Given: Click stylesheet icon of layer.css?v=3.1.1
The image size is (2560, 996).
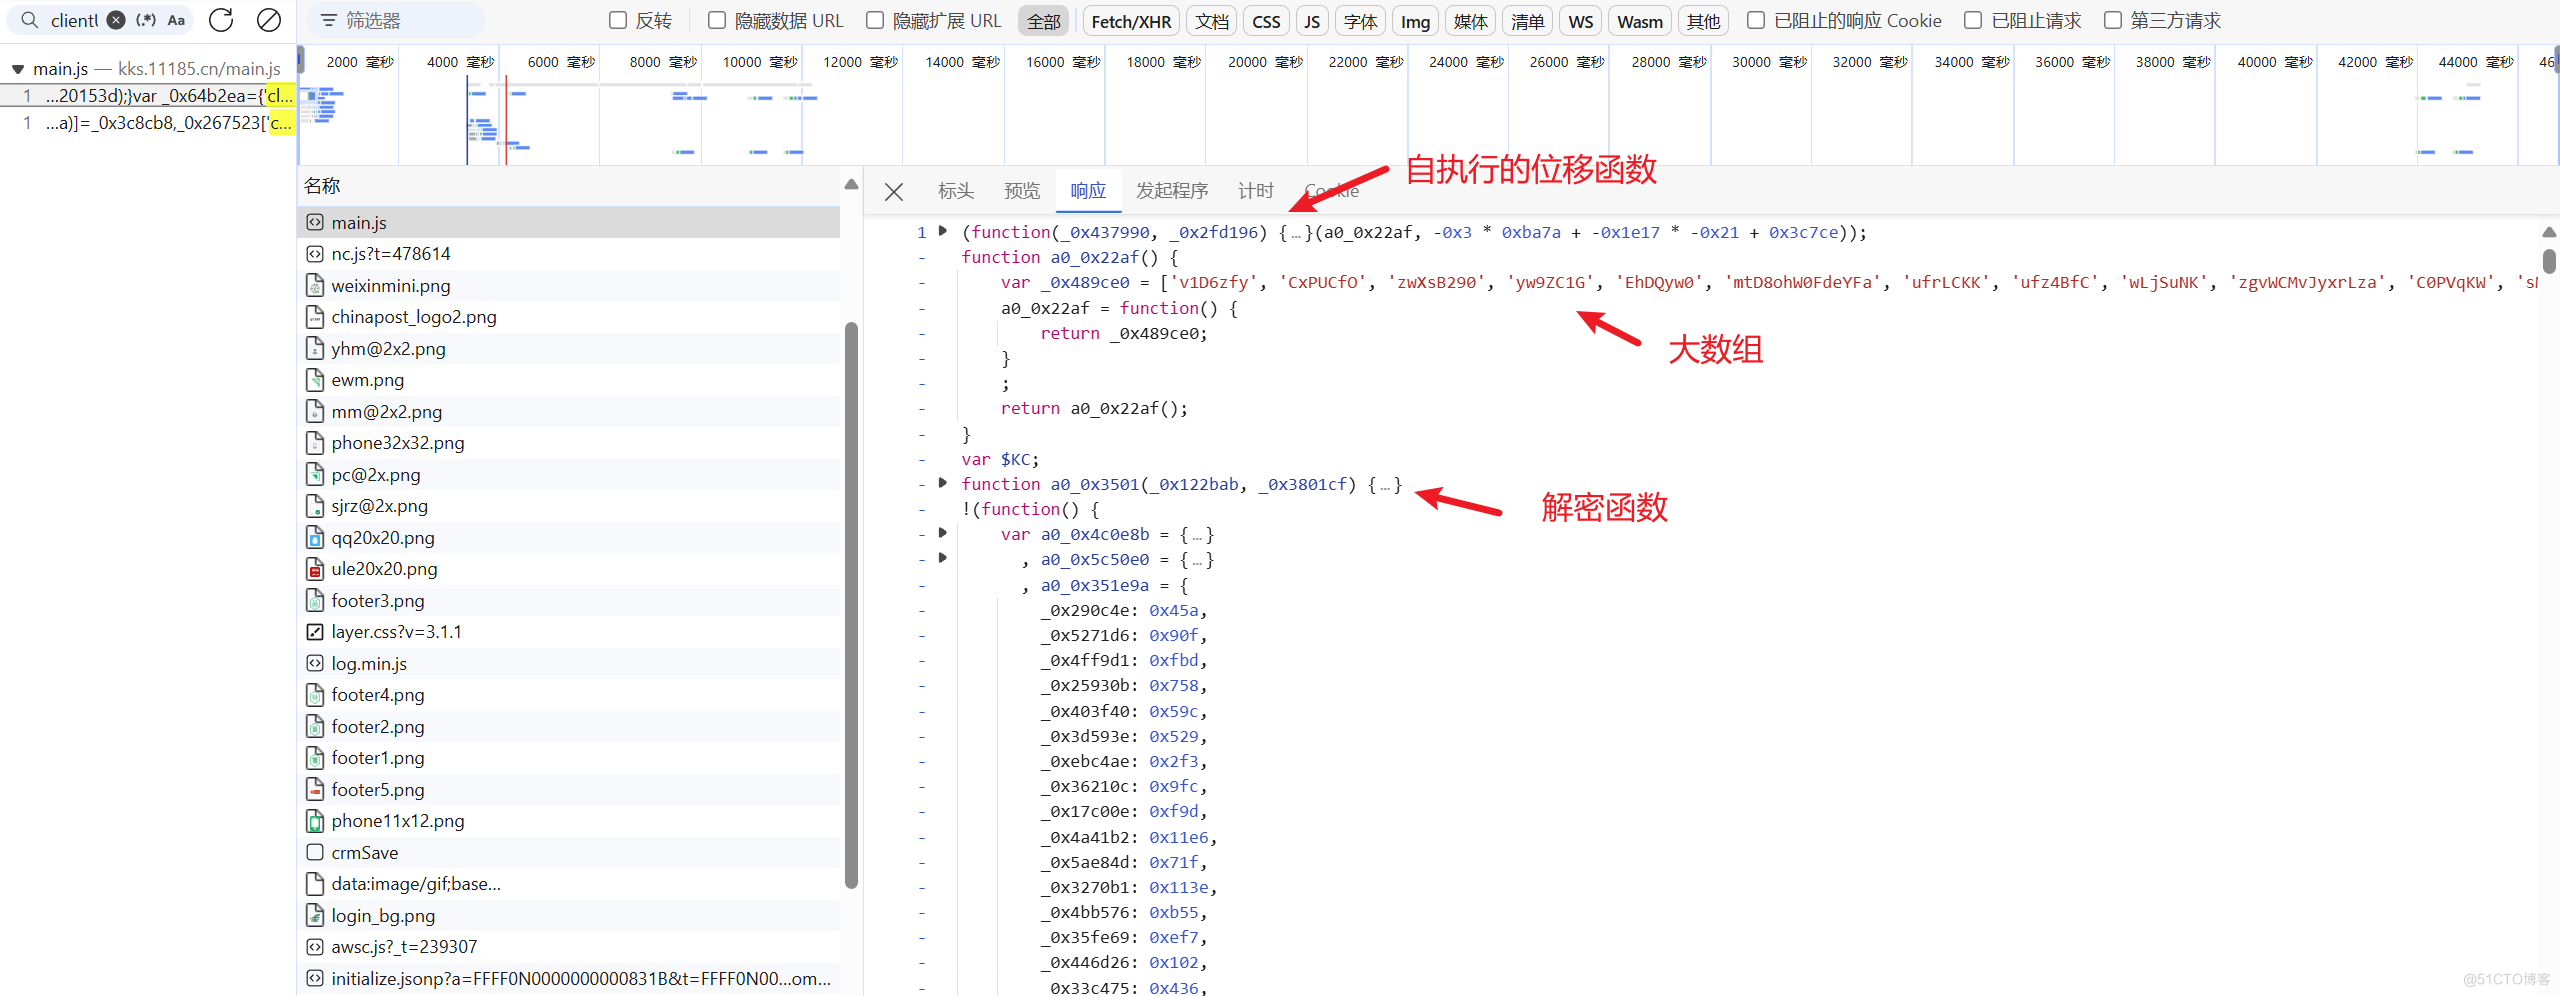Looking at the screenshot, I should 315,632.
